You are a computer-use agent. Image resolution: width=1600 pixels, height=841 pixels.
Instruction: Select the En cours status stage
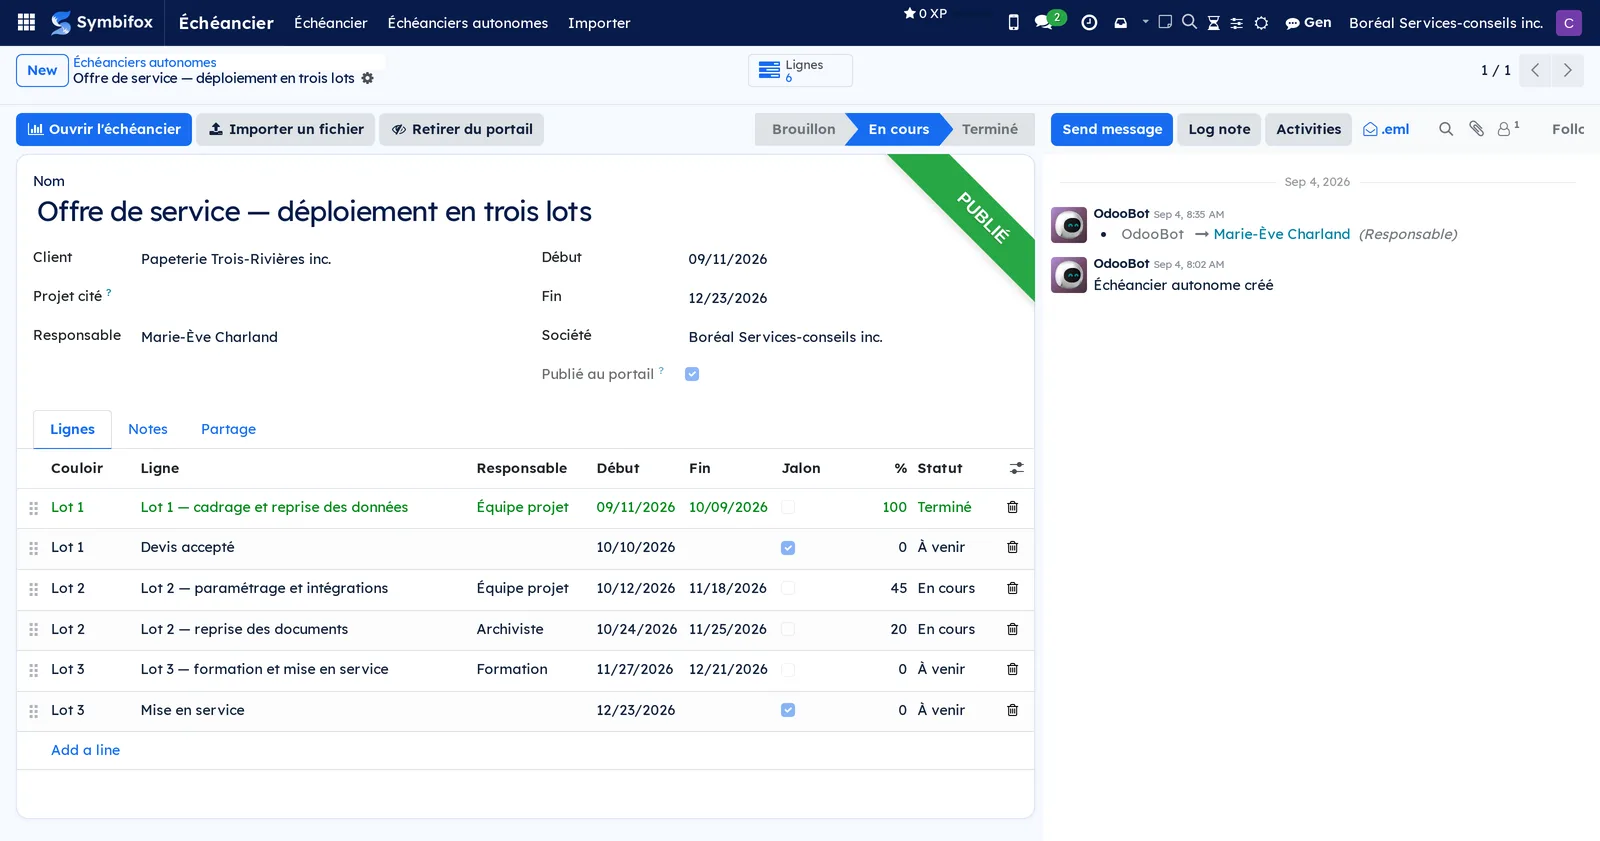click(x=898, y=129)
